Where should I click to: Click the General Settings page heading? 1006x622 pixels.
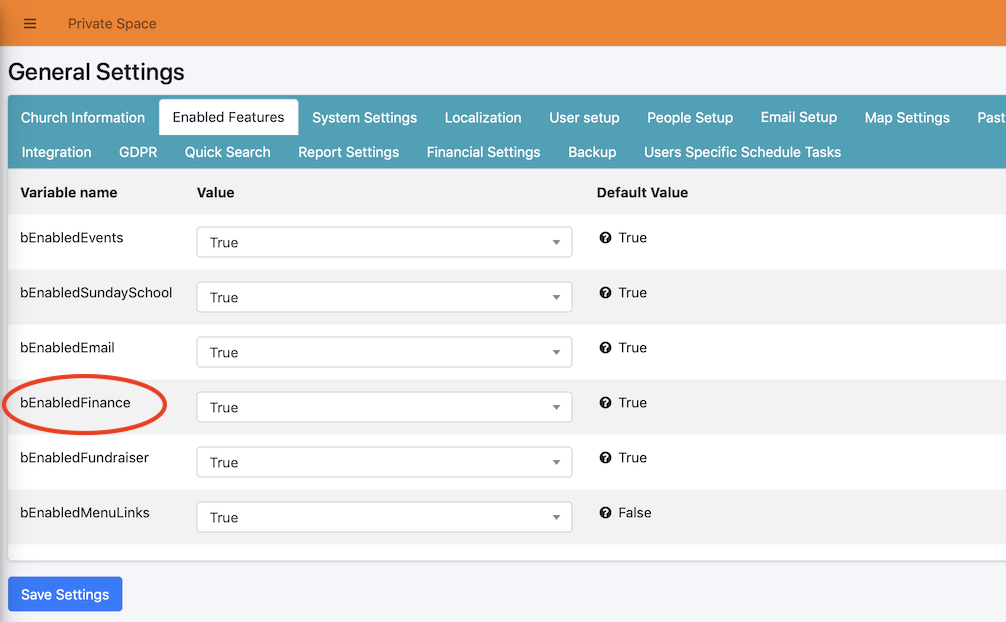(96, 72)
